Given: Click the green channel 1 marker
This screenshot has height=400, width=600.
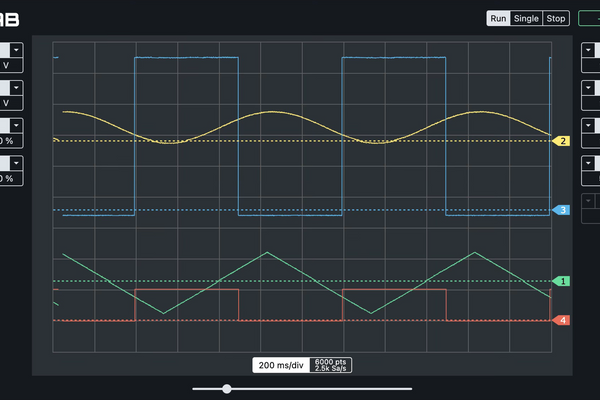Looking at the screenshot, I should click(563, 282).
